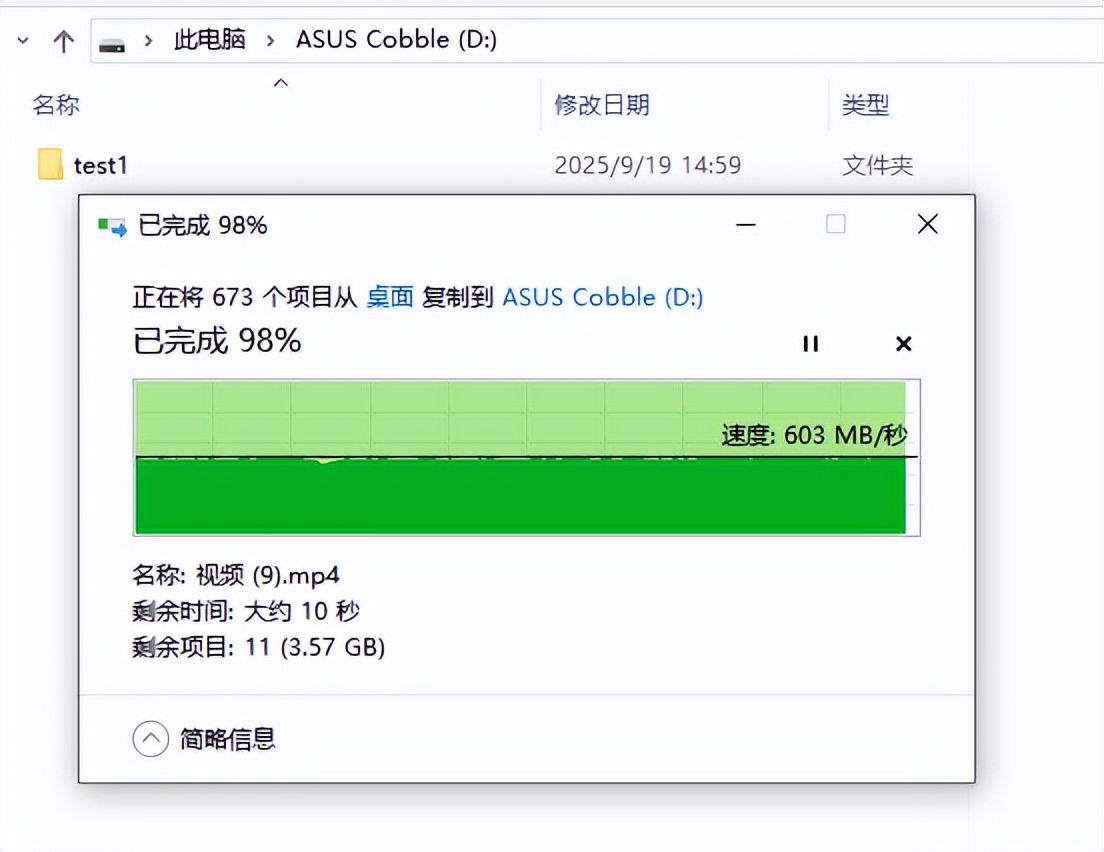Pause the file copy operation
This screenshot has height=852, width=1104.
(x=810, y=343)
